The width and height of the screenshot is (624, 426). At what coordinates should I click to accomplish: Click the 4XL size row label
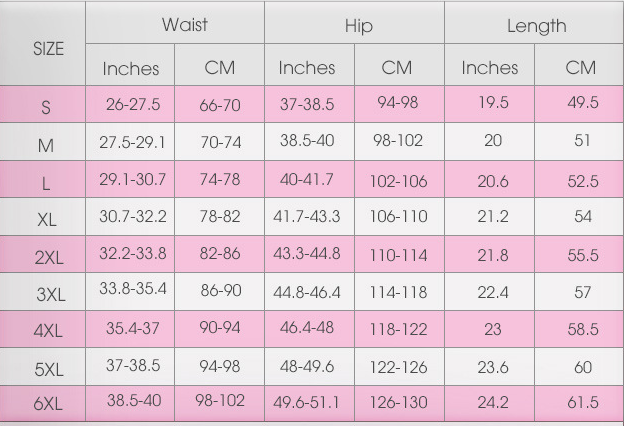click(x=48, y=332)
